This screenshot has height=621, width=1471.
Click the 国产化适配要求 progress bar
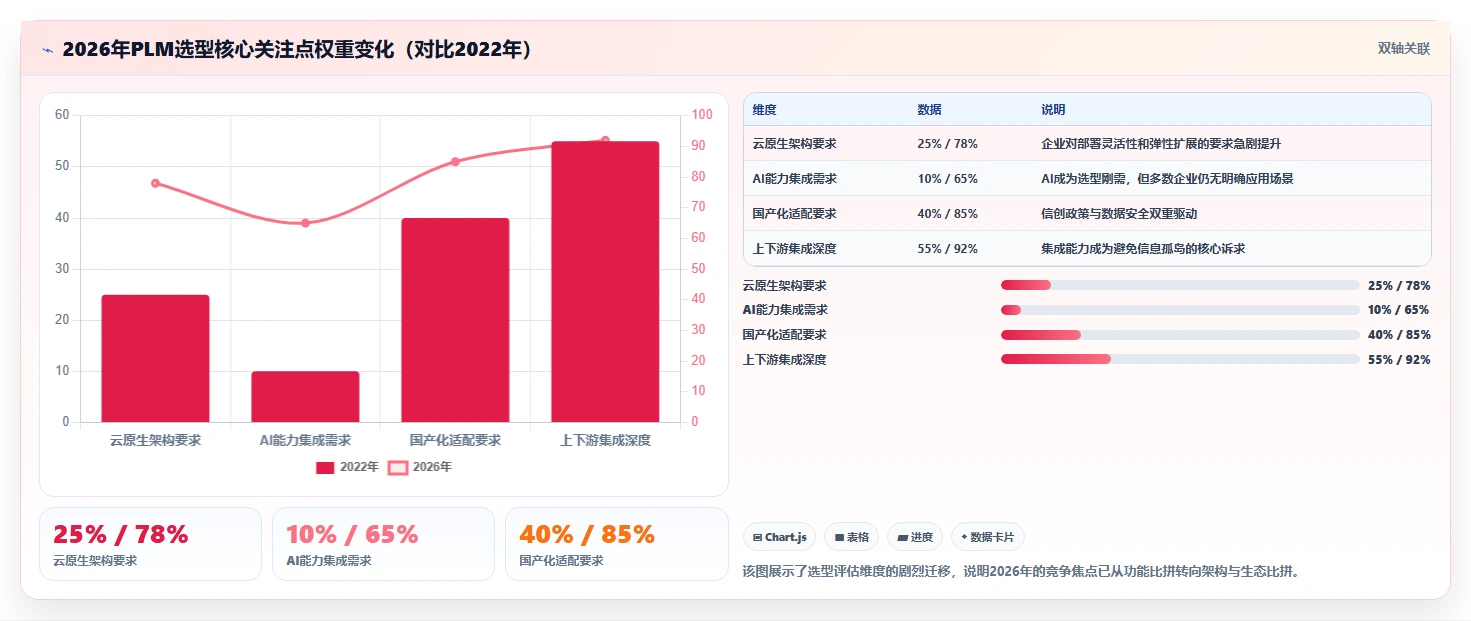pos(1180,334)
